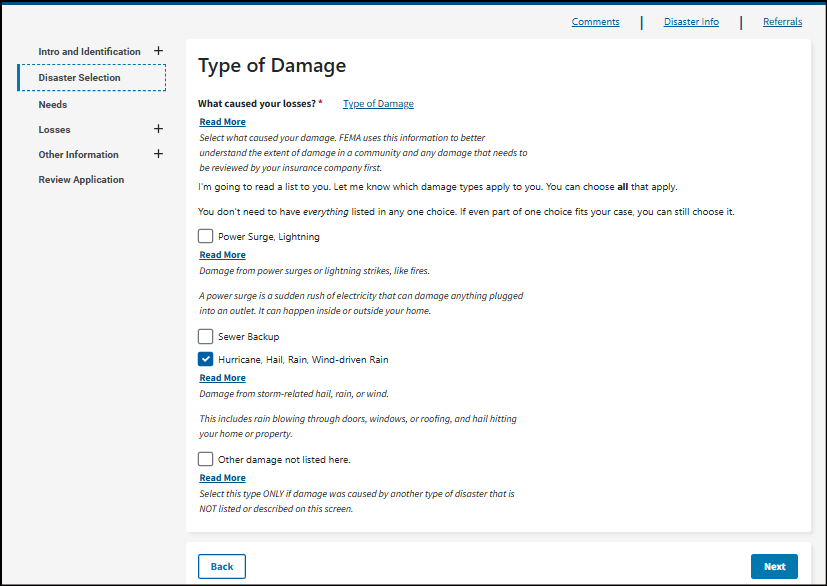Tick the Other damage not listed checkbox
827x586 pixels.
tap(206, 460)
